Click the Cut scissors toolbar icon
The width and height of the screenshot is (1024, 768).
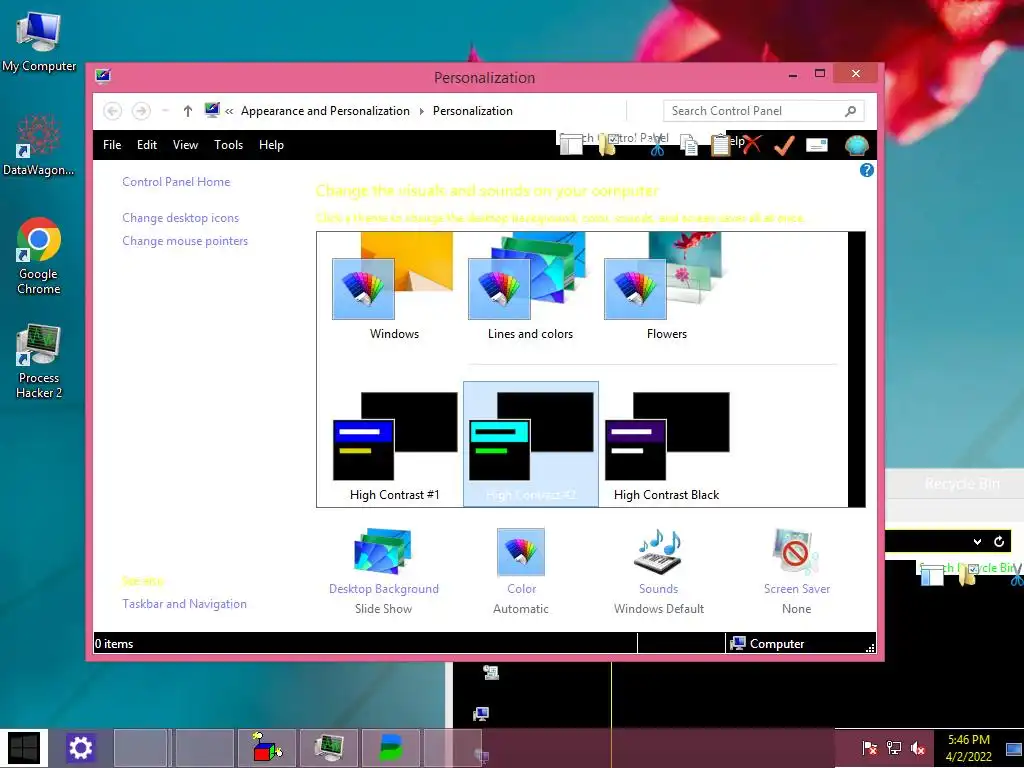657,146
